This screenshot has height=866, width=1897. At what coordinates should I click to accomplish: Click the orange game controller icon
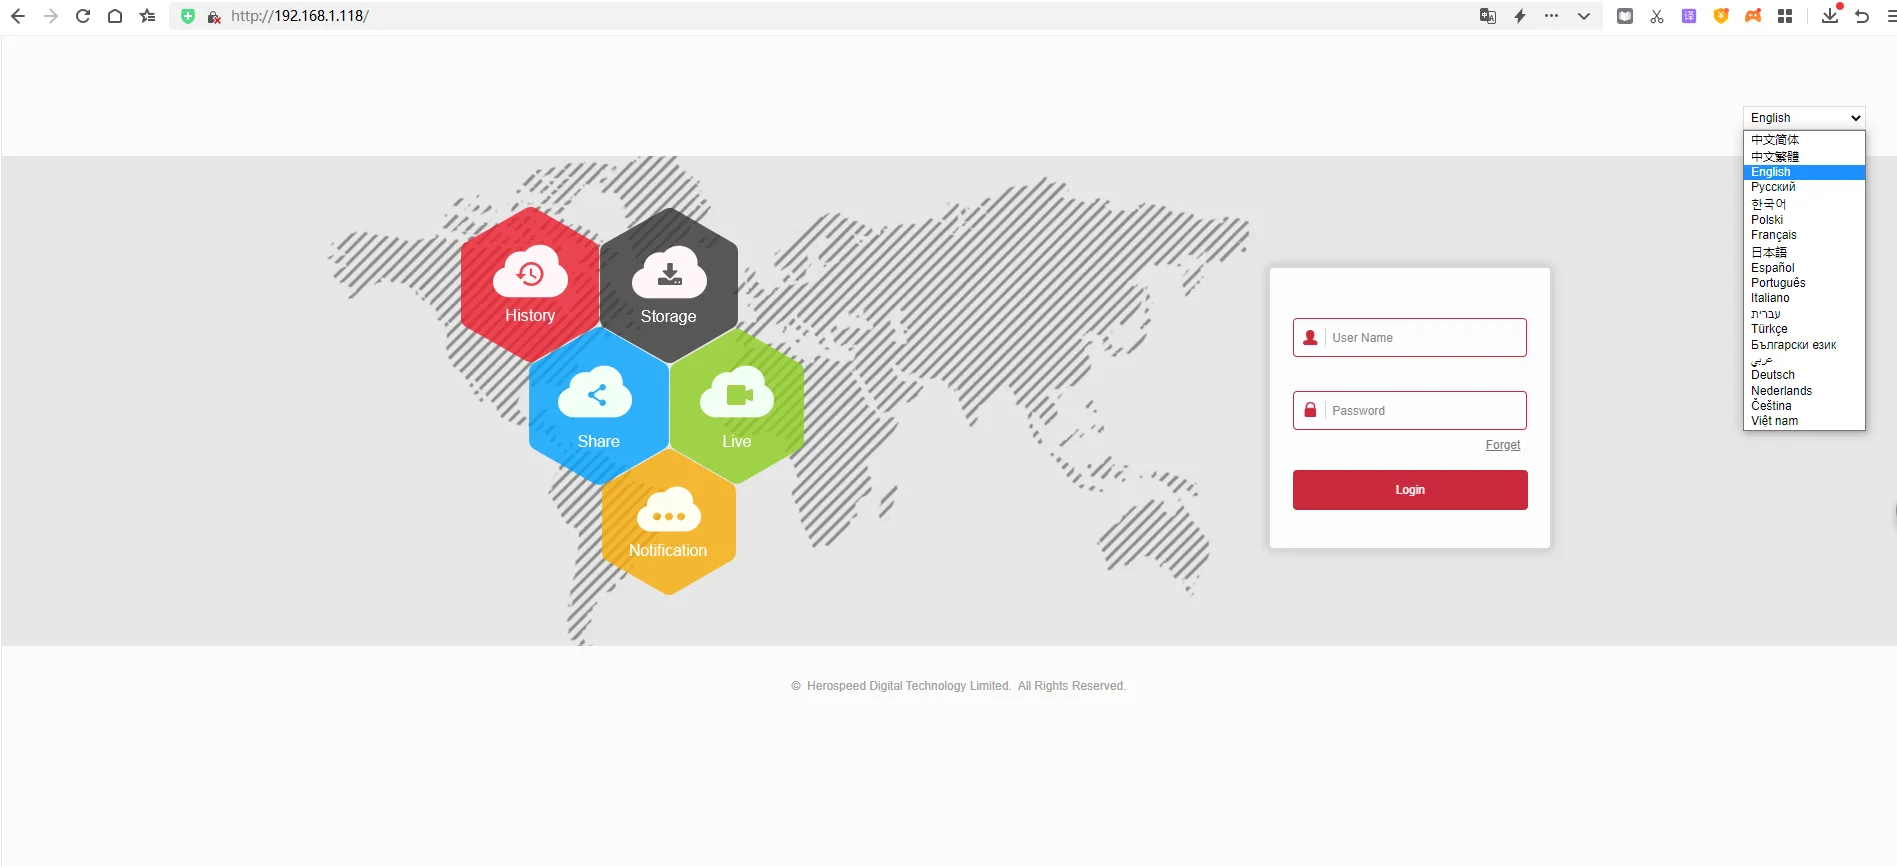(1753, 16)
